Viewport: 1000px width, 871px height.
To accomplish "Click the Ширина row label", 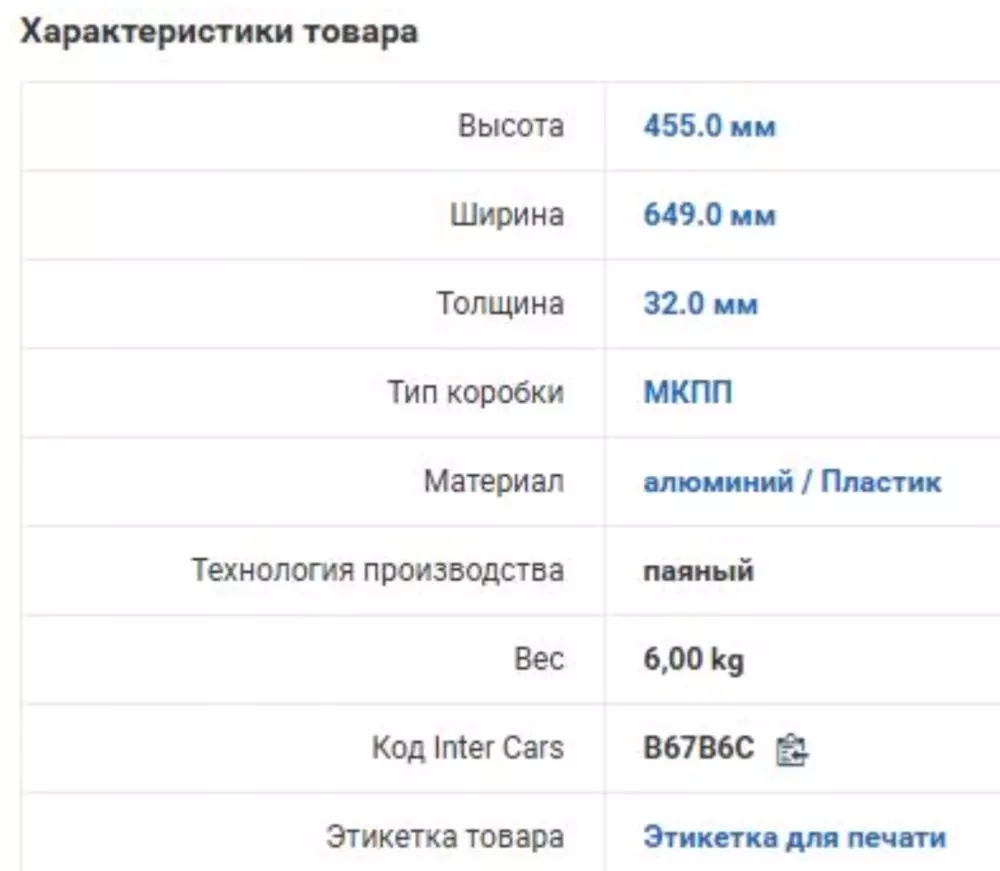I will click(506, 215).
